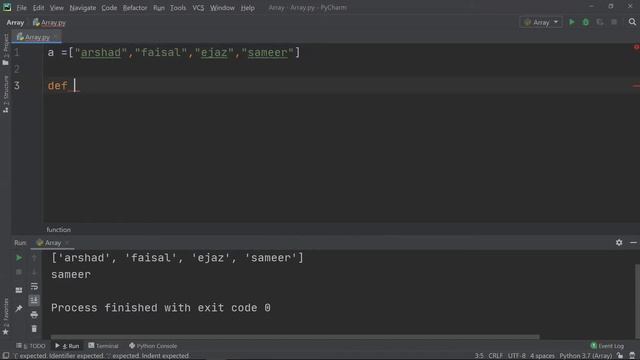Open the Tools menu
The width and height of the screenshot is (640, 360).
coord(178,8)
